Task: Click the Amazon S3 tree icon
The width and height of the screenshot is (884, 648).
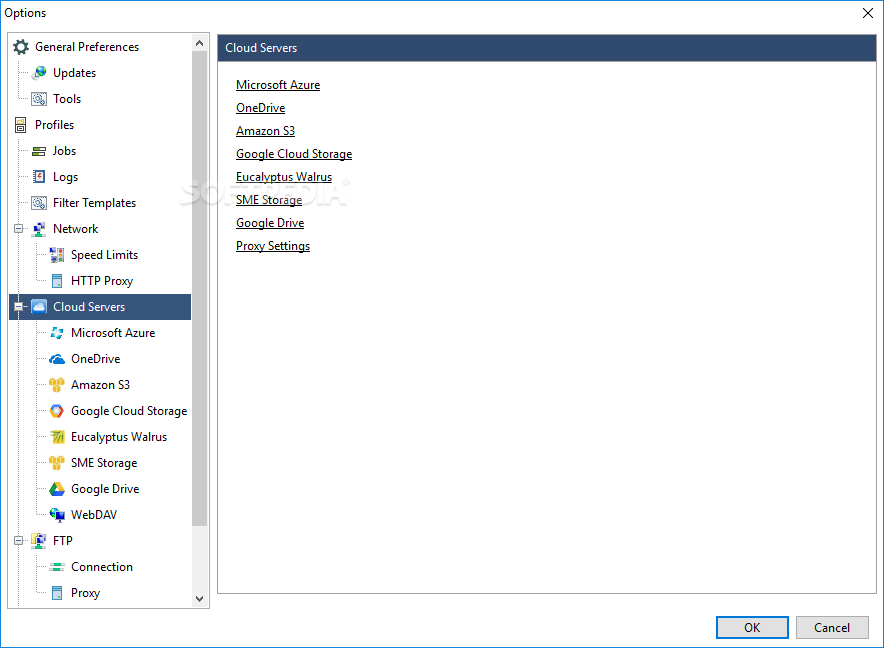Action: 57,385
